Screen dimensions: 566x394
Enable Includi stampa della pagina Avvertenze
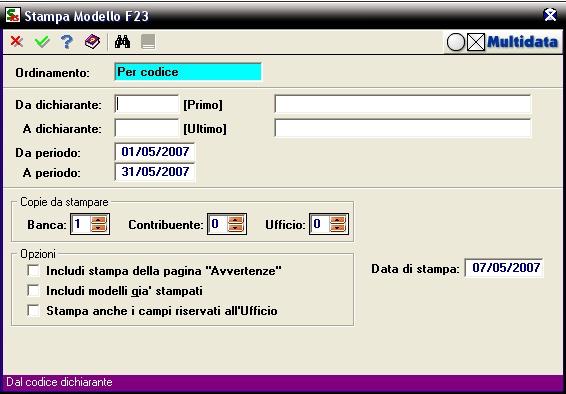pyautogui.click(x=34, y=270)
